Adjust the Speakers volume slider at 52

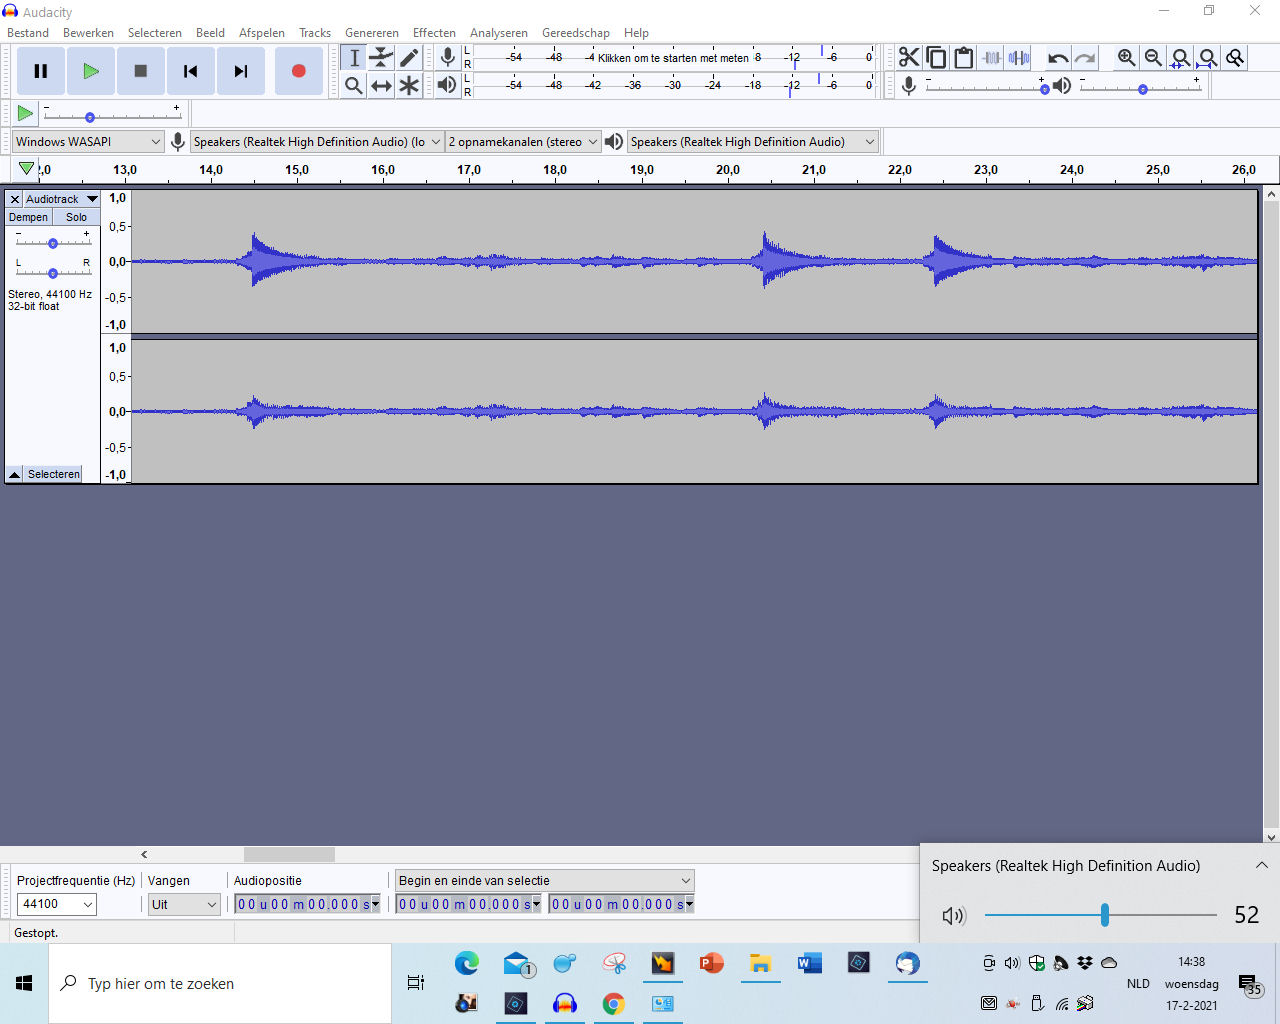1105,915
